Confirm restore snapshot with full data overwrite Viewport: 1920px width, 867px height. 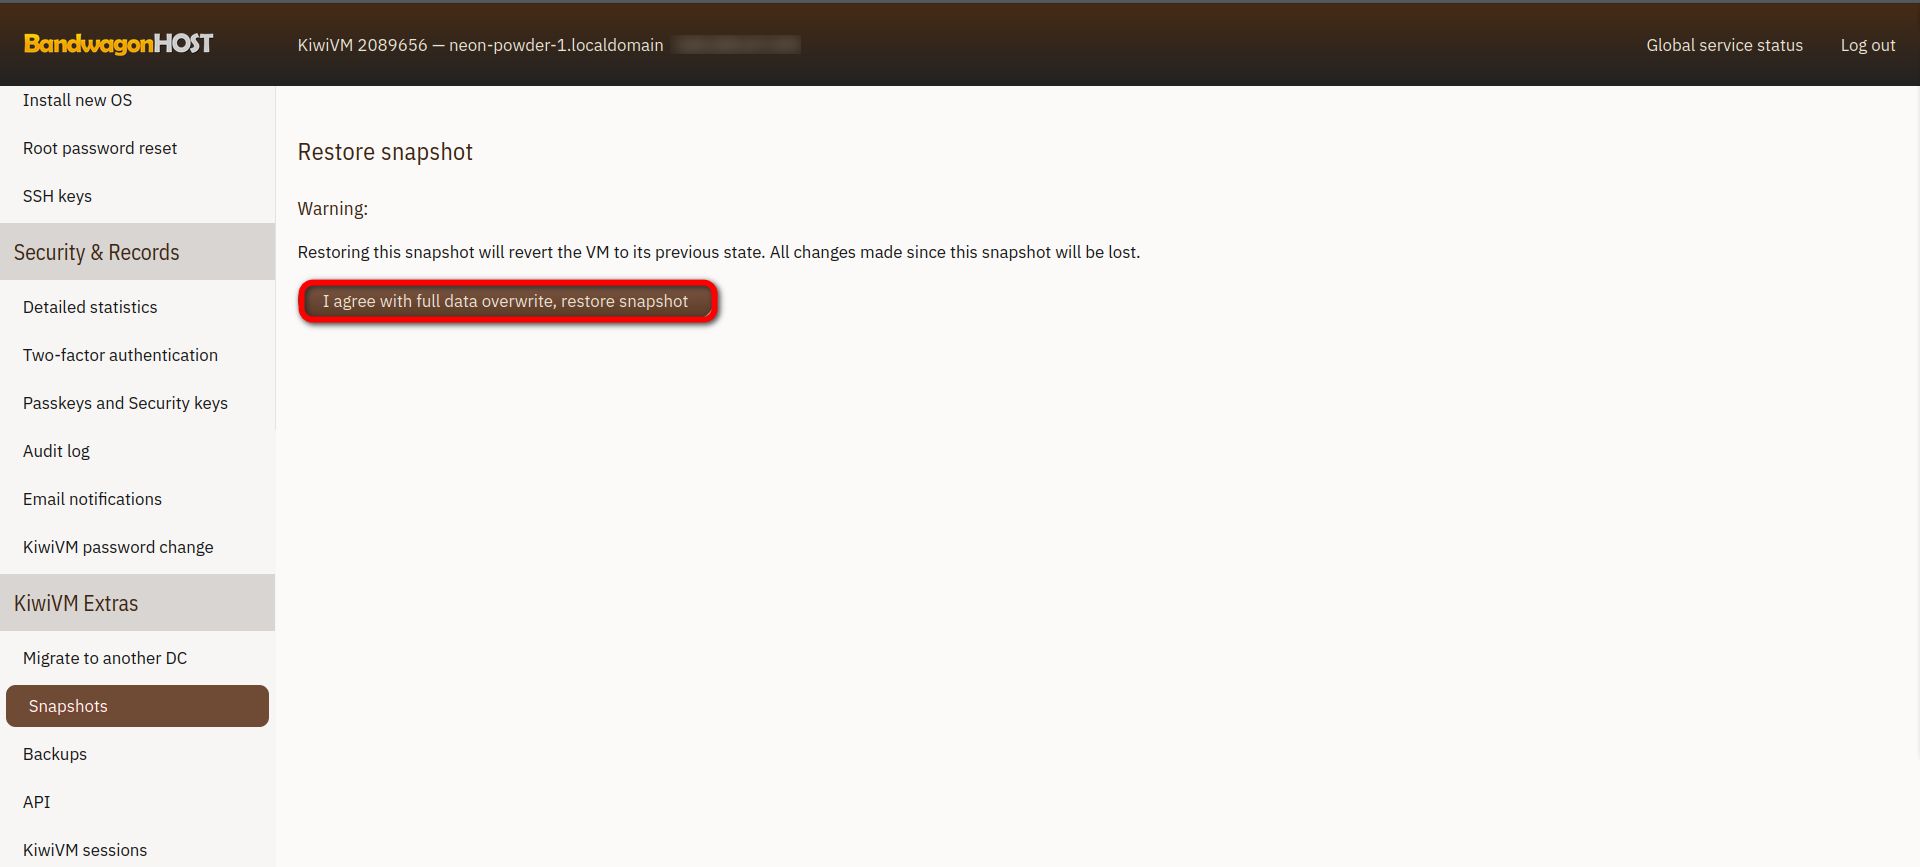507,301
